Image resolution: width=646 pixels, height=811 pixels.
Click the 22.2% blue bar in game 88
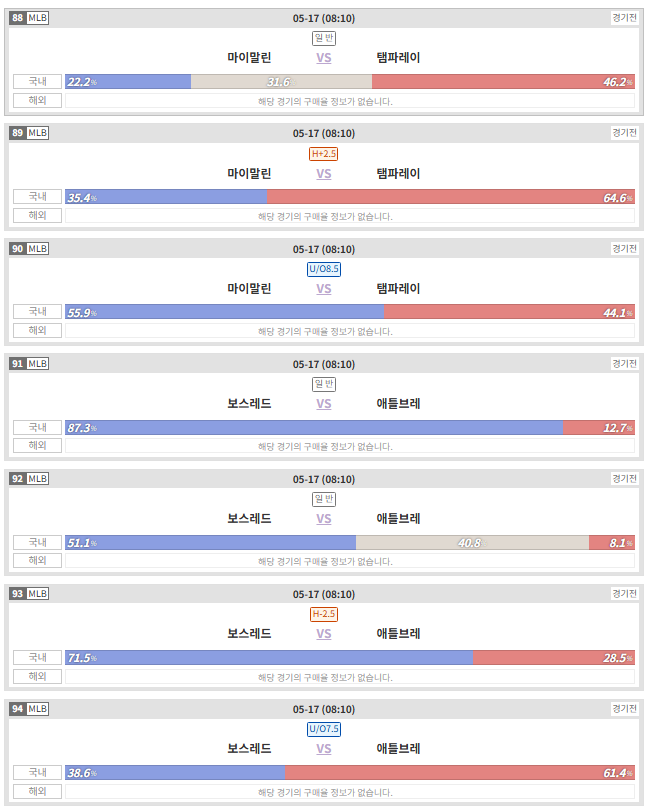tap(128, 82)
